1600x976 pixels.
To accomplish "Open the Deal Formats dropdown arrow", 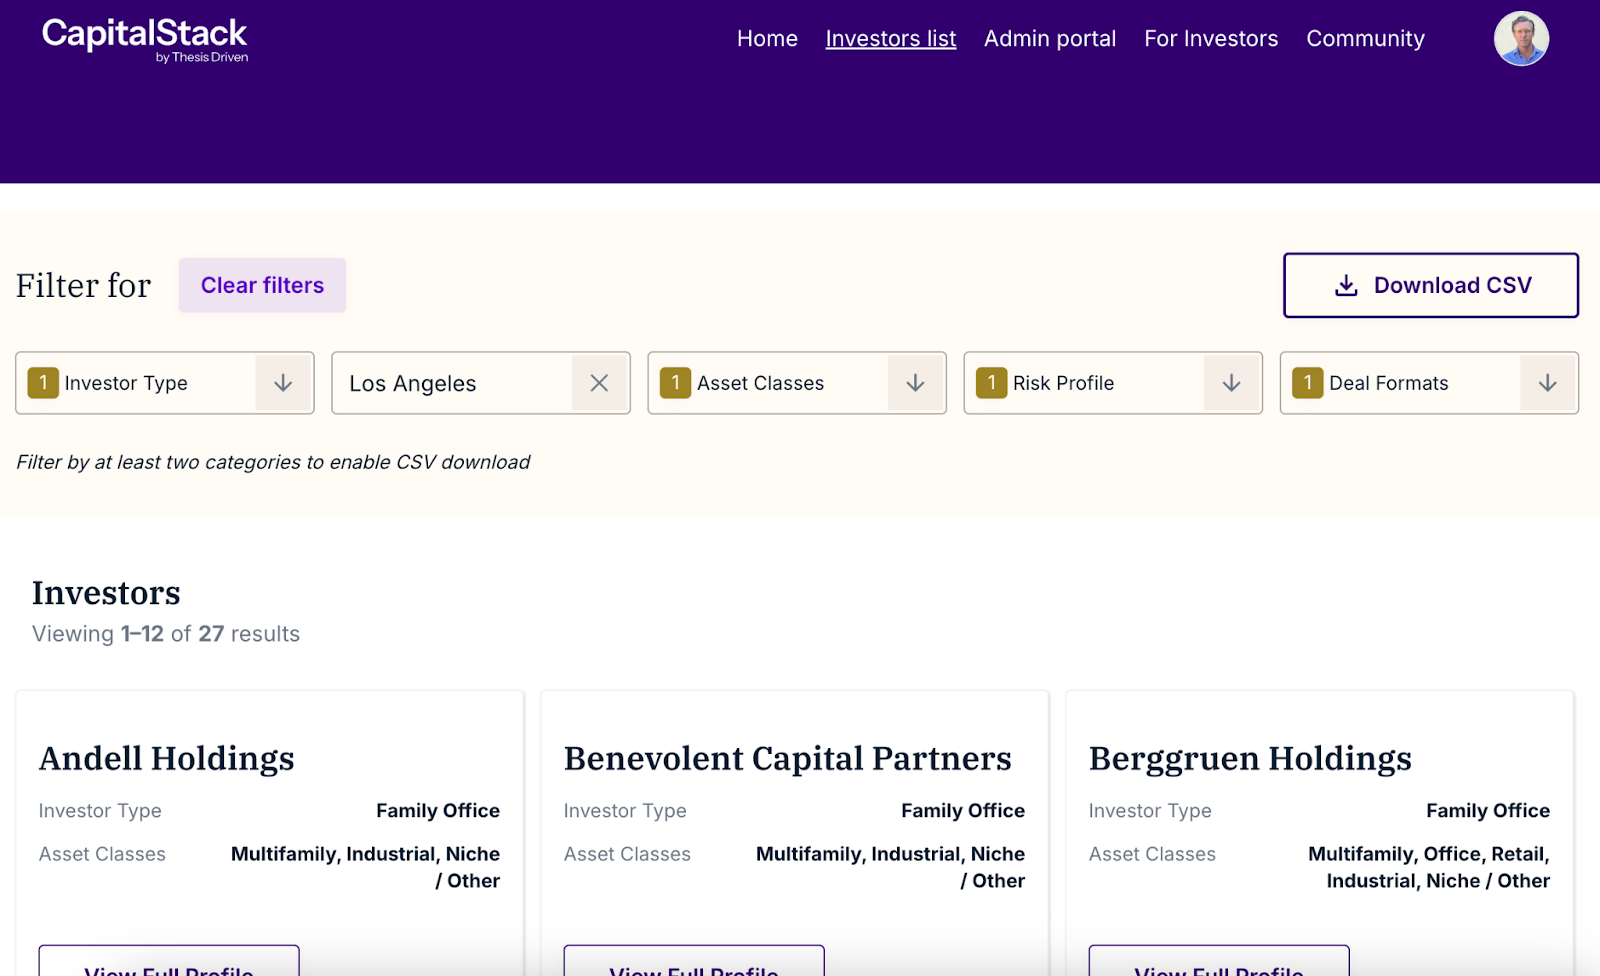I will point(1547,383).
